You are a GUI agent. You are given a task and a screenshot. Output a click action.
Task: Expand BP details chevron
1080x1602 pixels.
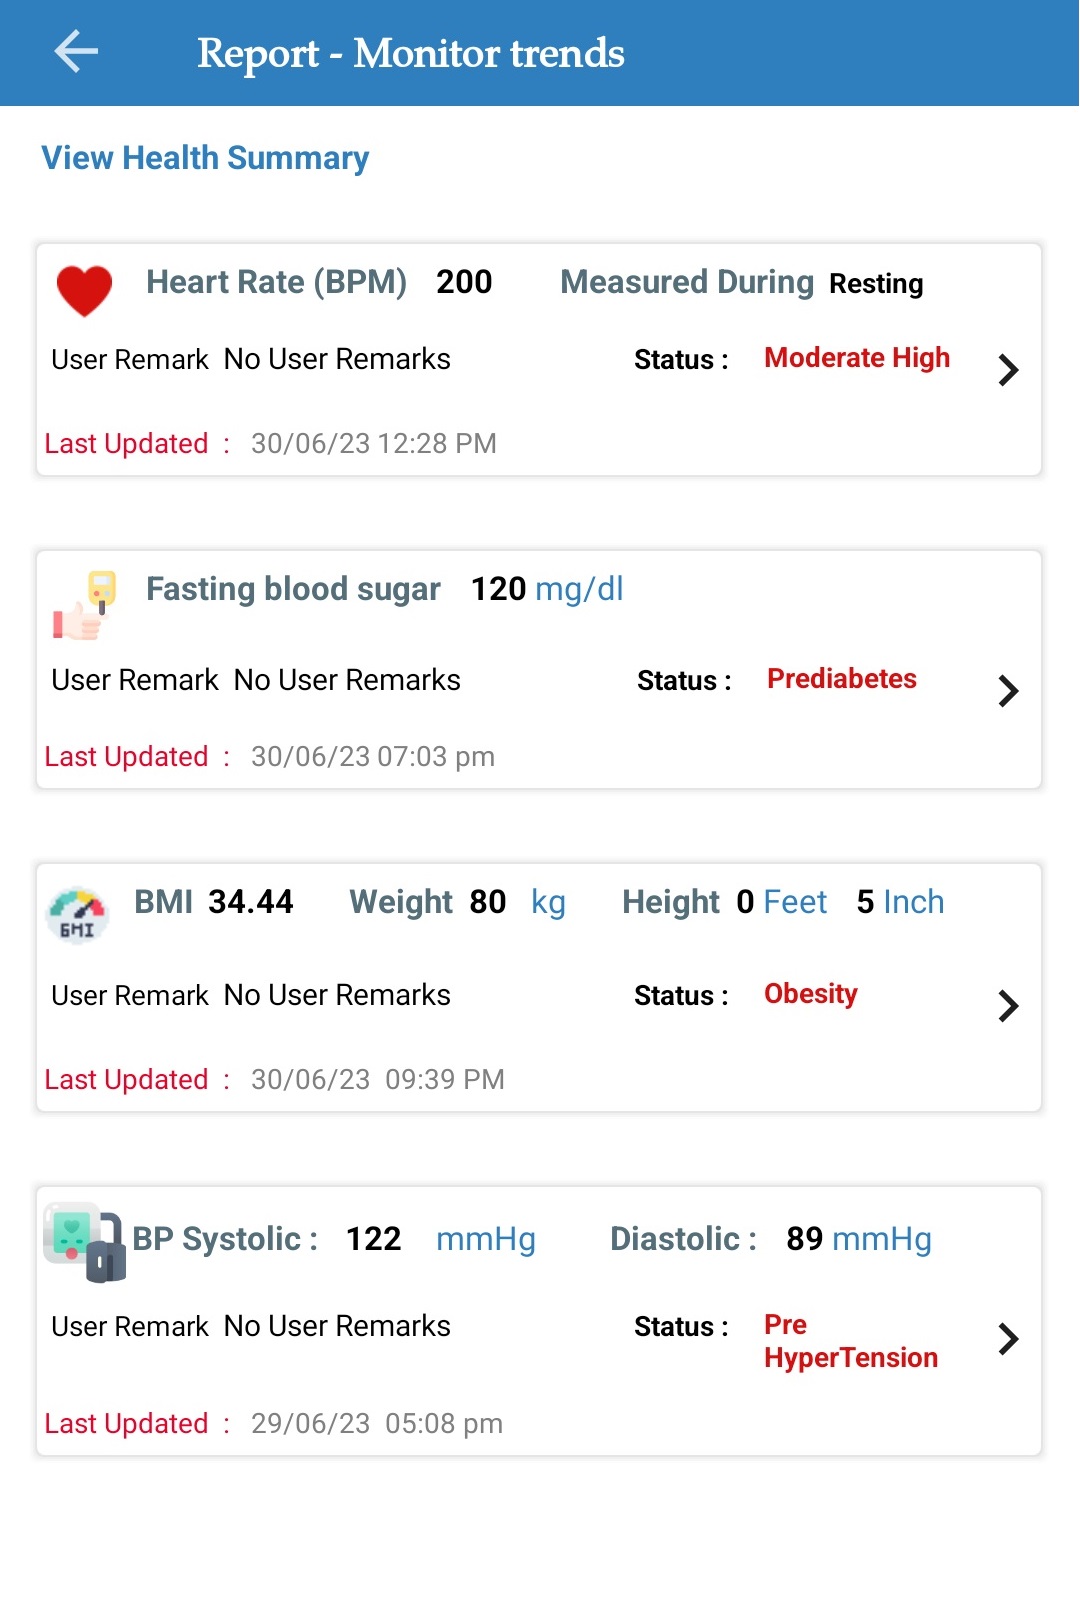1008,1339
